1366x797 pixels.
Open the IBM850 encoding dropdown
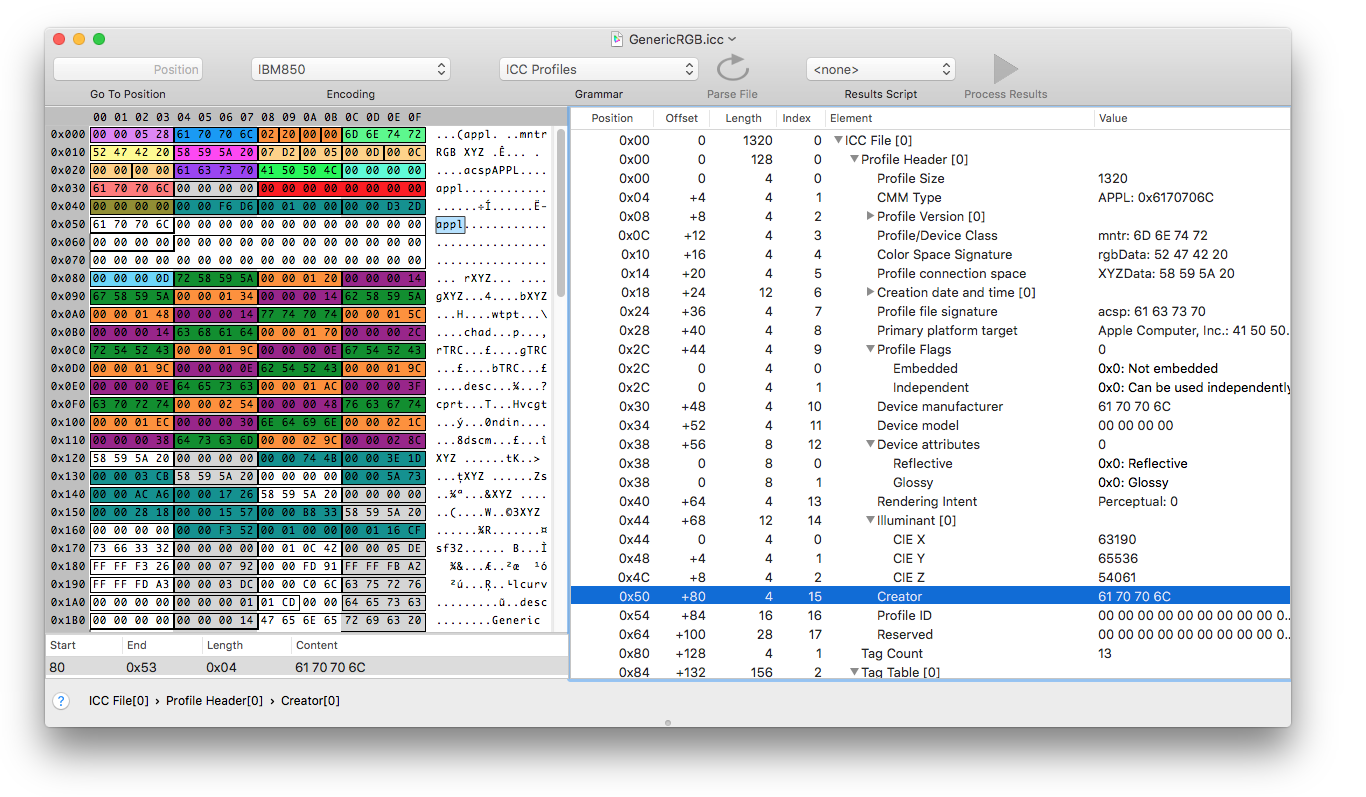pyautogui.click(x=351, y=69)
